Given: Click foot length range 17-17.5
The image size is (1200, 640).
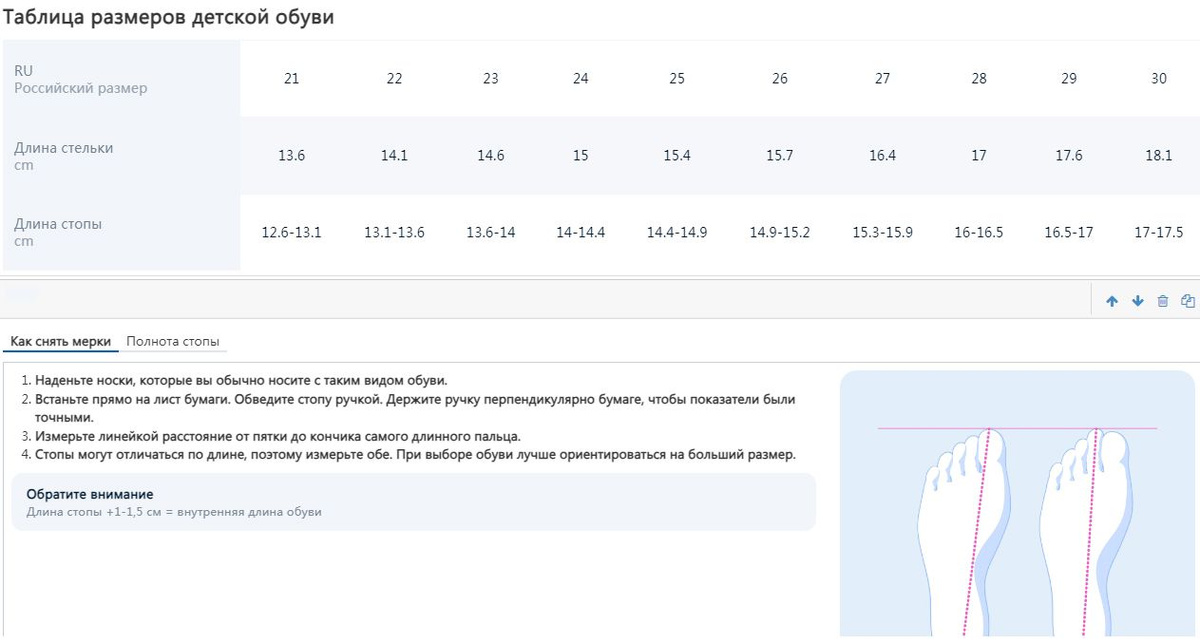Looking at the screenshot, I should pyautogui.click(x=1159, y=233).
